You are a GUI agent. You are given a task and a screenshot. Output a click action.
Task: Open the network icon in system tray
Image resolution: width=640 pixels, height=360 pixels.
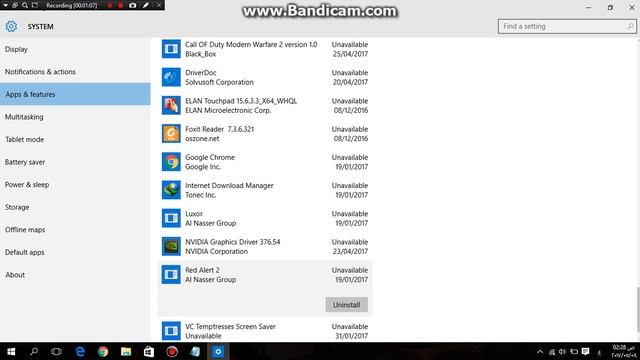point(552,351)
